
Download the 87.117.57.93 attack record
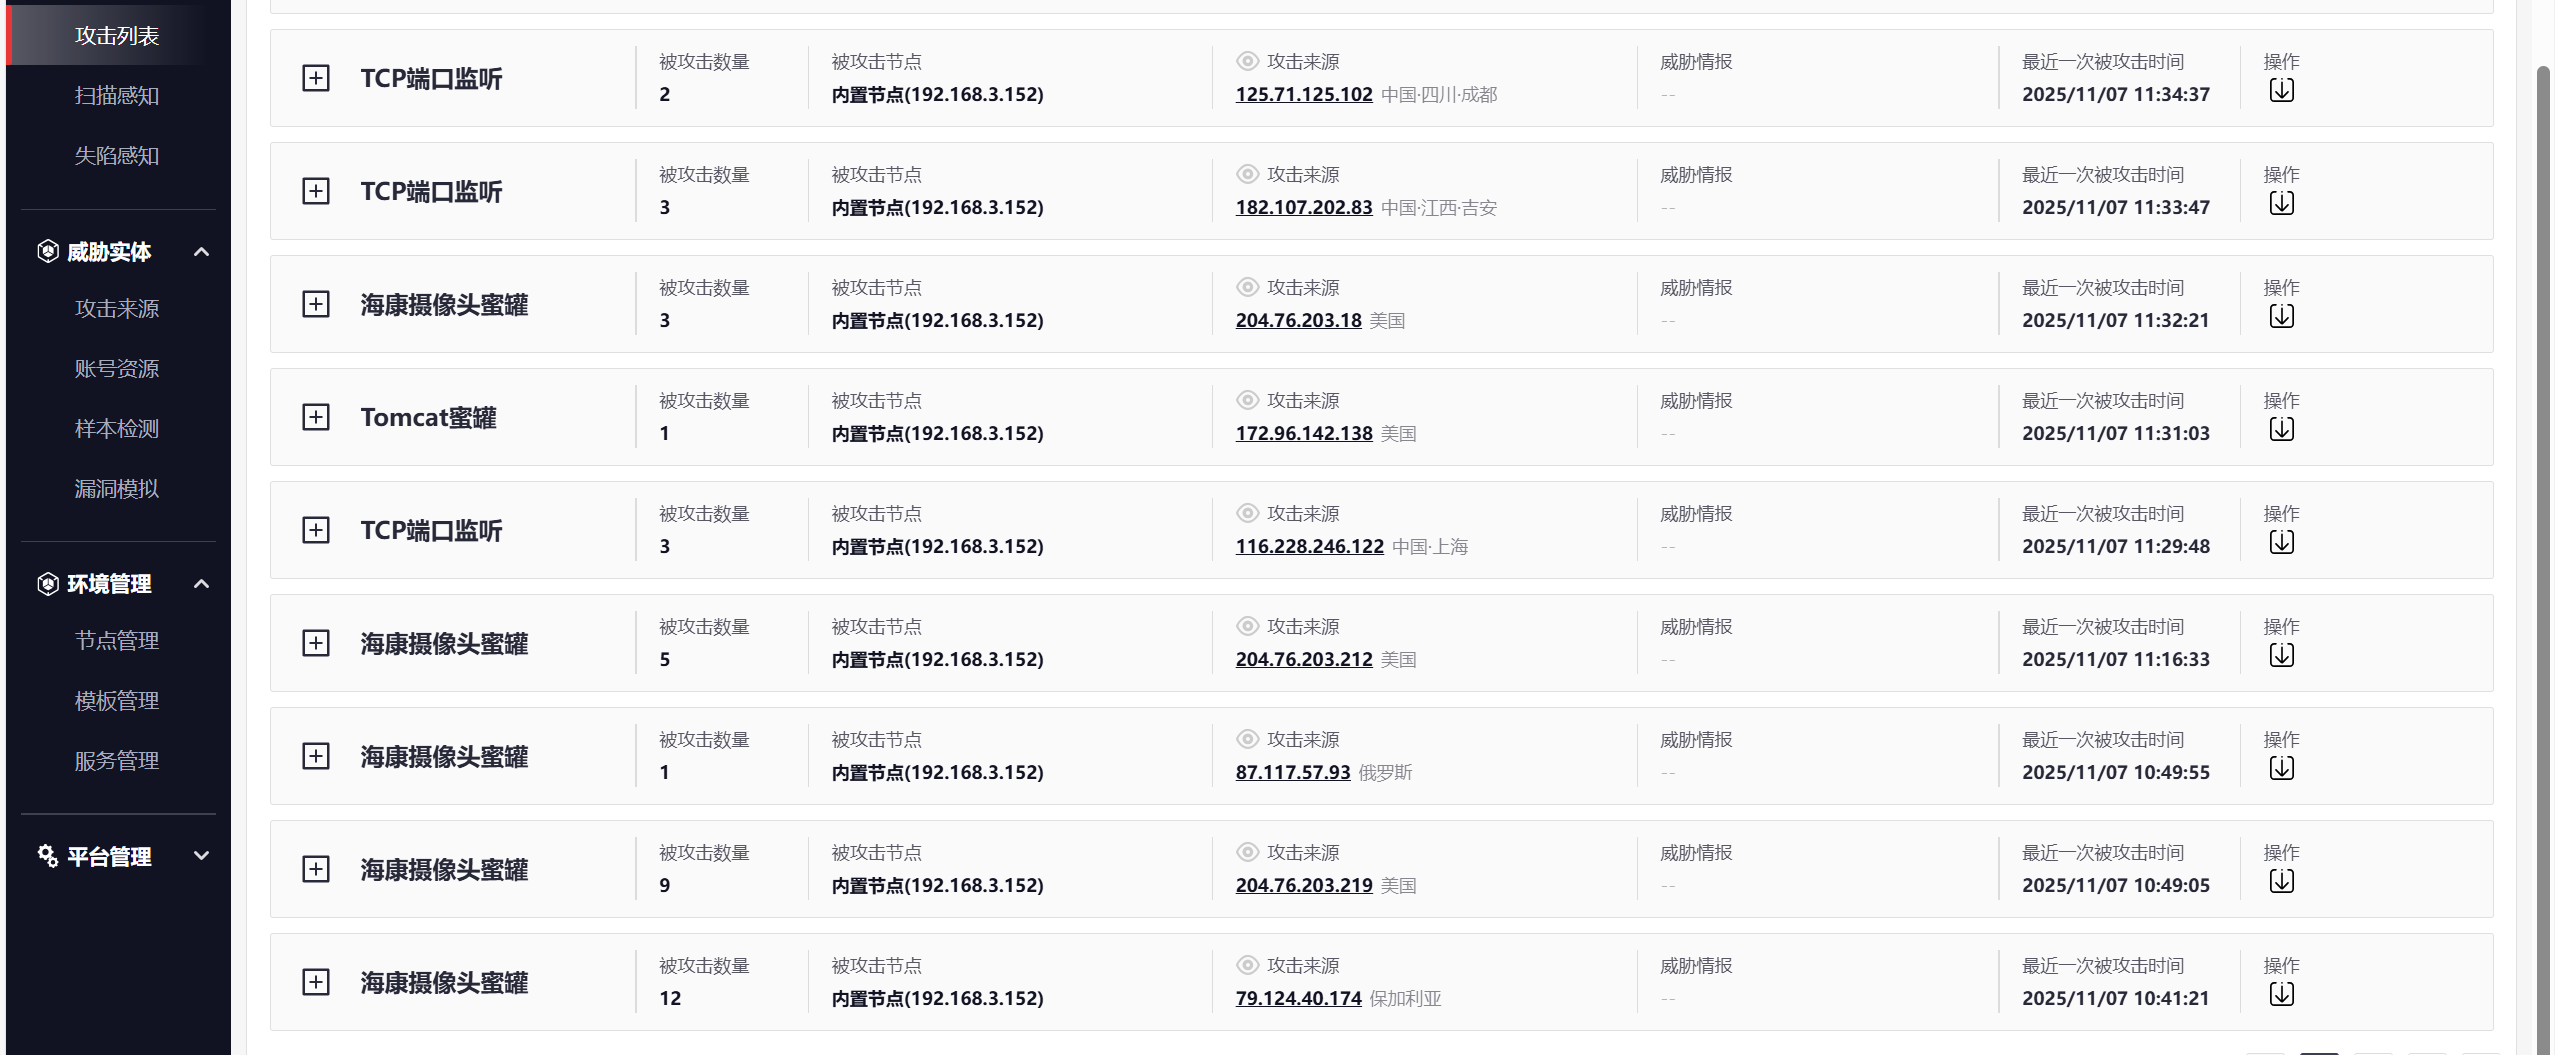(x=2281, y=769)
